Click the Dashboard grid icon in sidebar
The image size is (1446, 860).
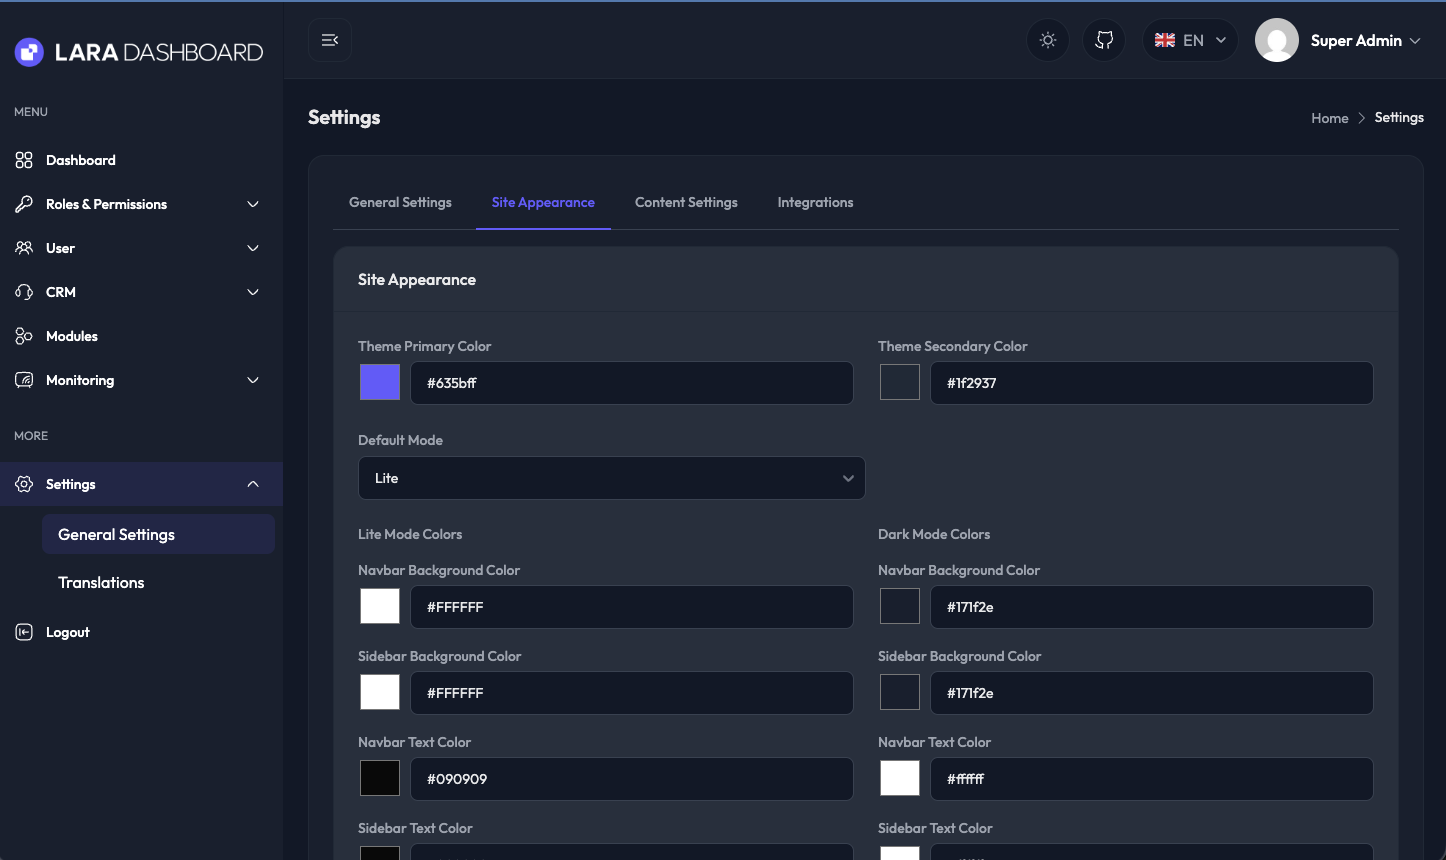pyautogui.click(x=24, y=160)
